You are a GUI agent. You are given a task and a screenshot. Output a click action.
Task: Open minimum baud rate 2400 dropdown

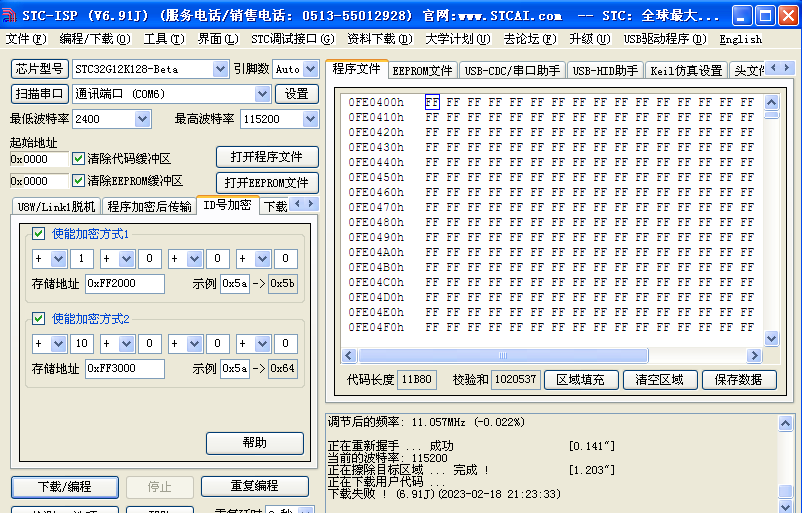pos(143,119)
